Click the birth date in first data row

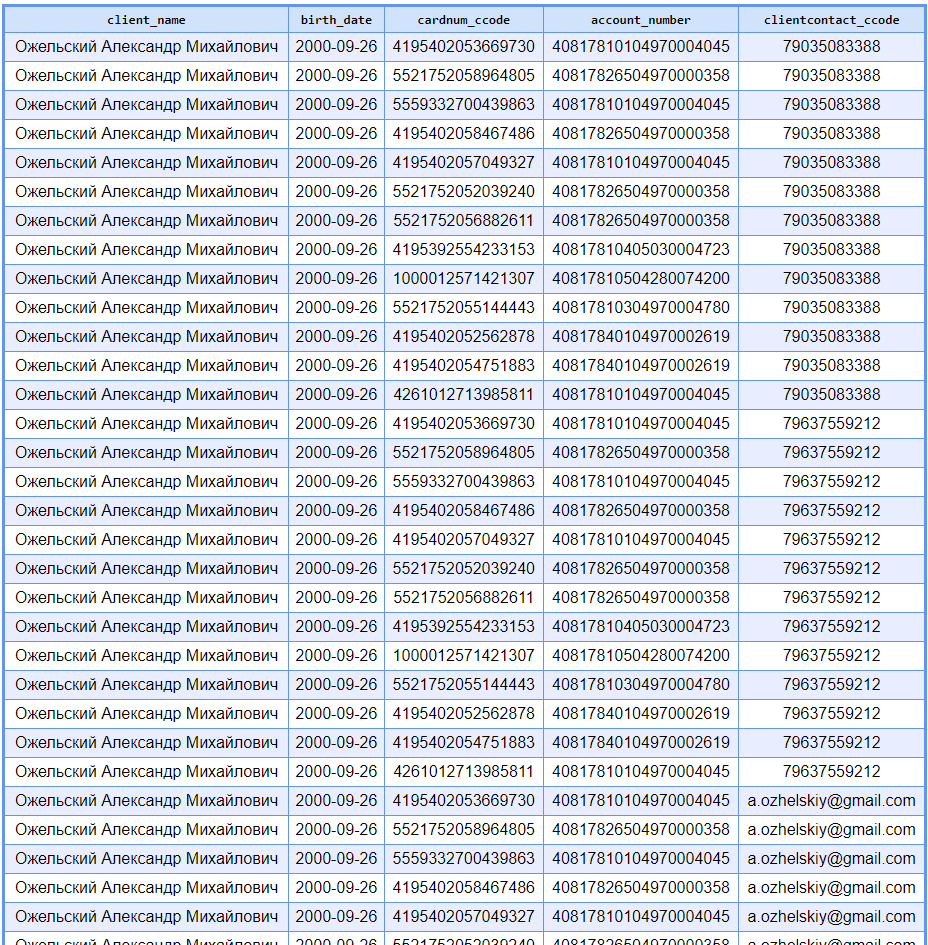(x=336, y=46)
